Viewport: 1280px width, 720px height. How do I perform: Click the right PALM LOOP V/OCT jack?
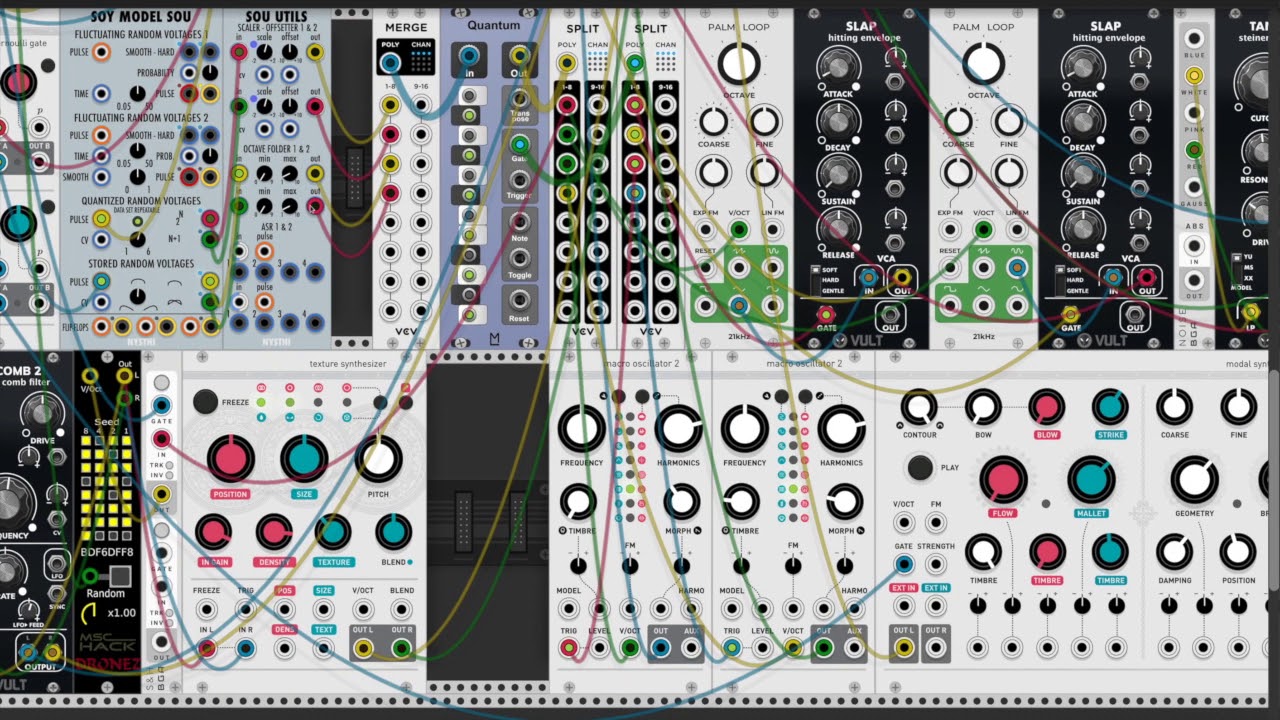point(983,231)
